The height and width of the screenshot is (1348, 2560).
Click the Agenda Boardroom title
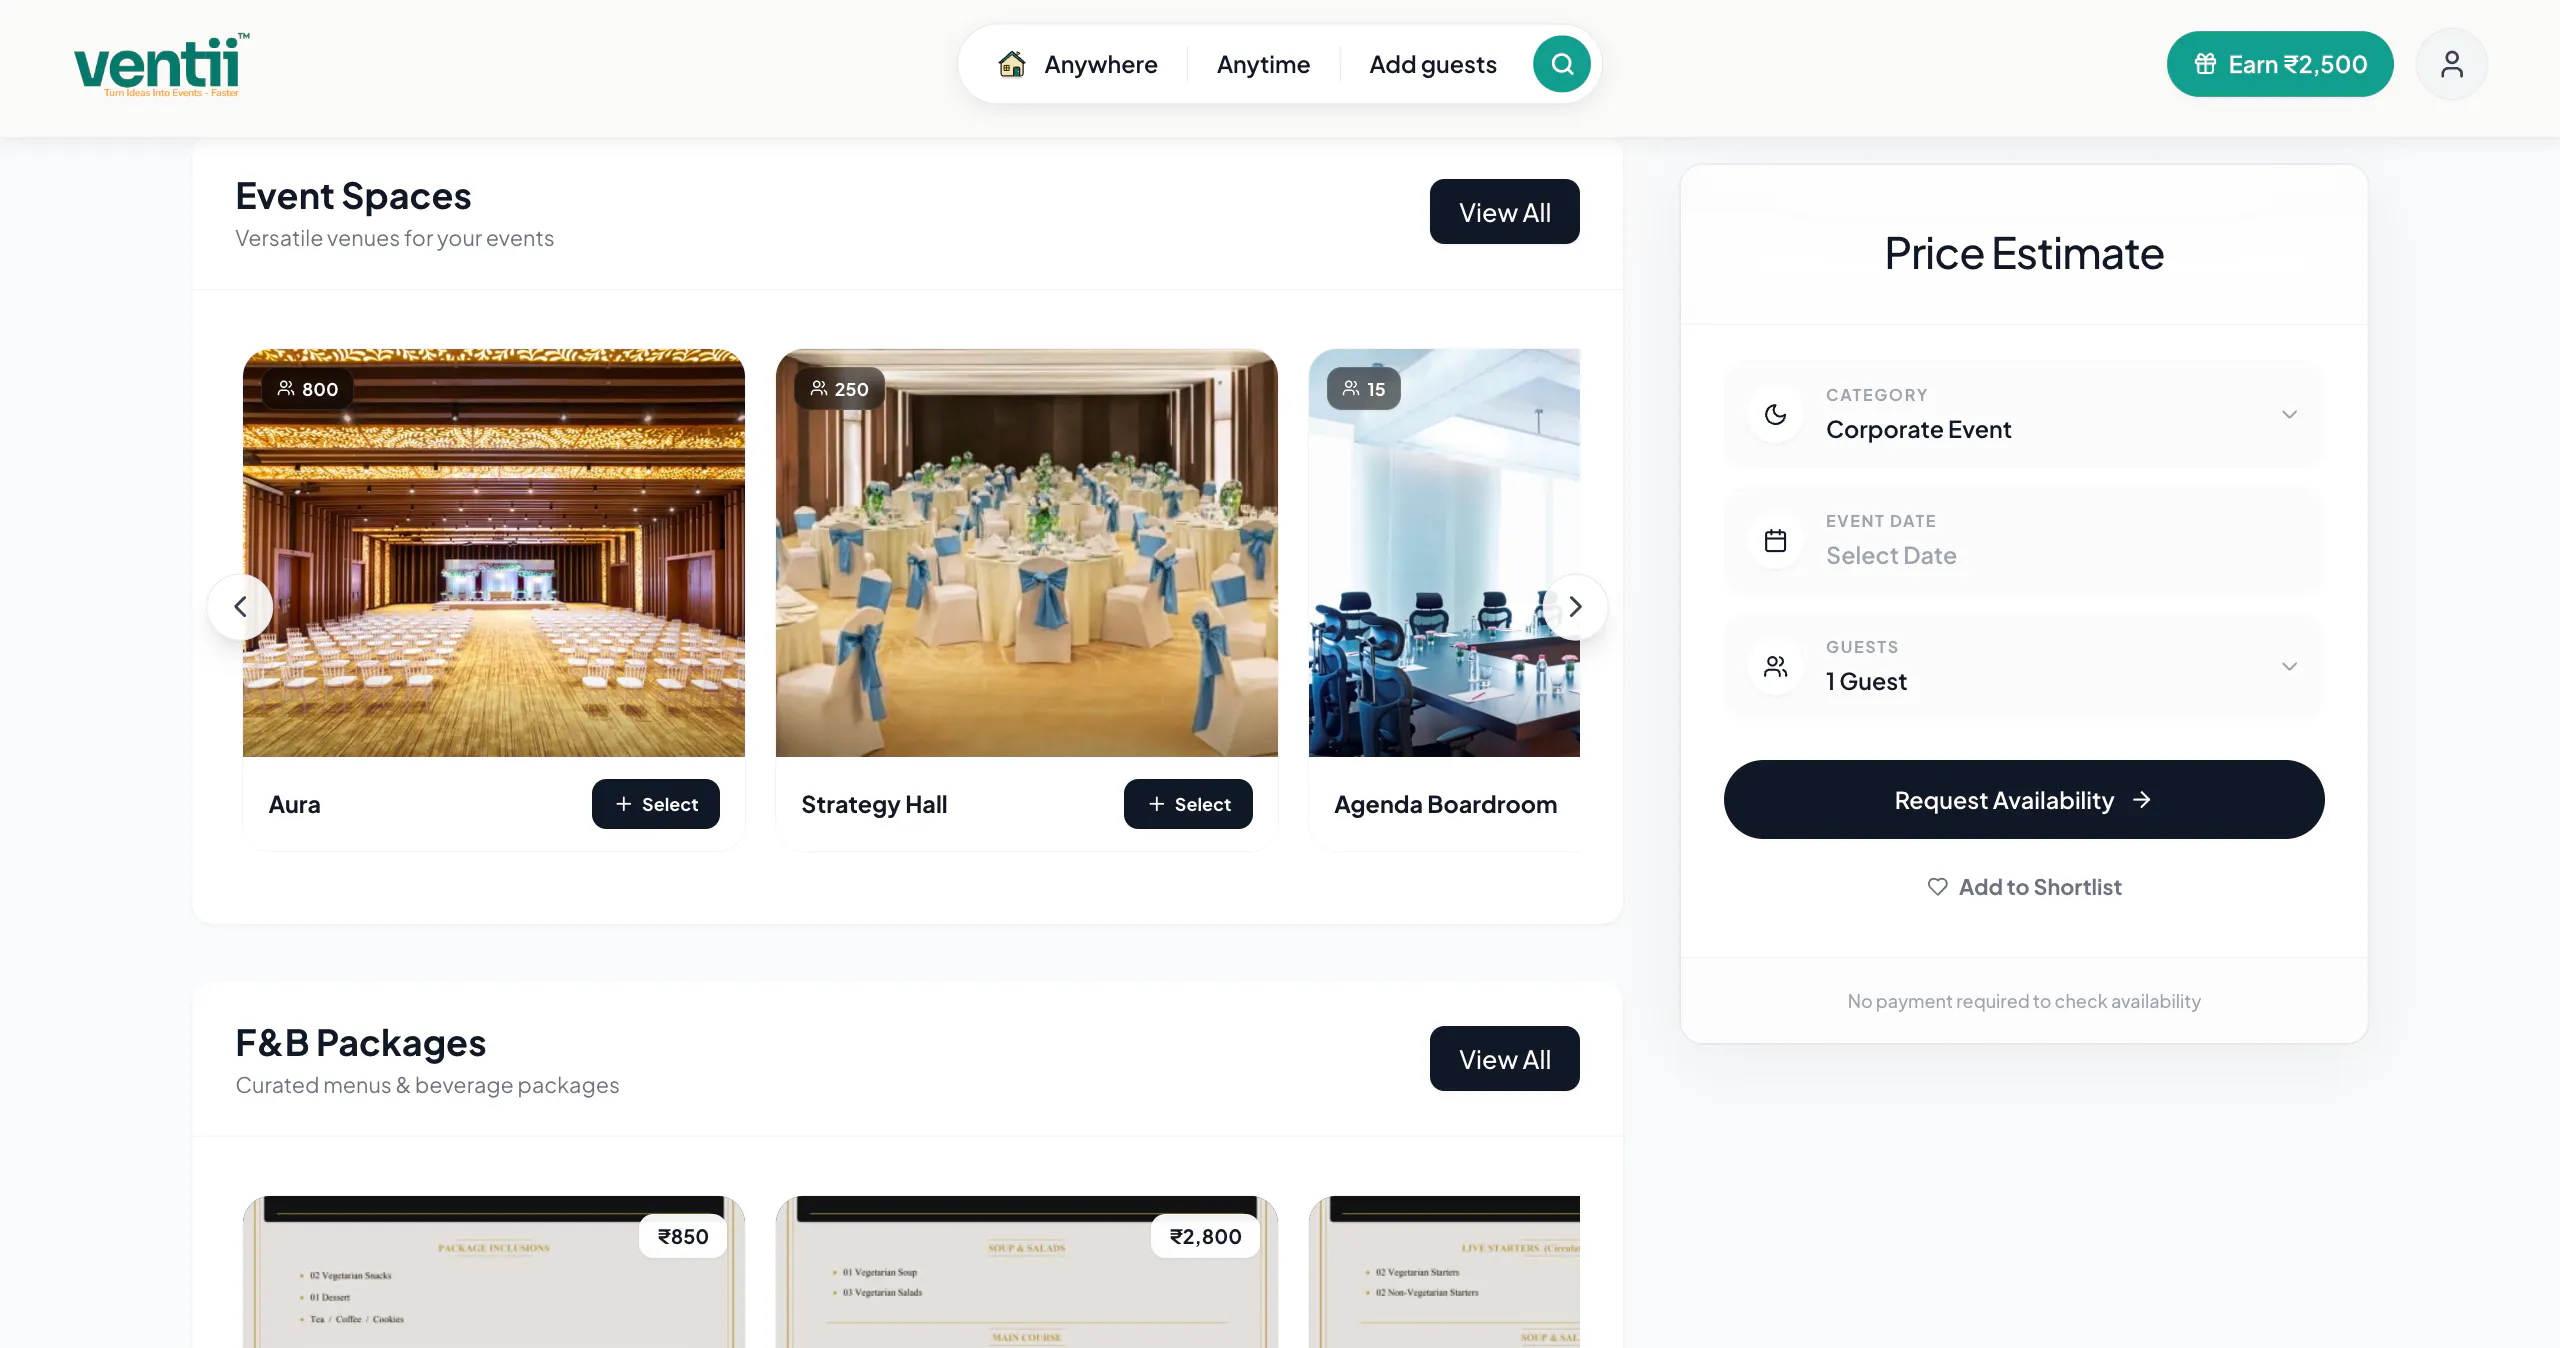tap(1445, 804)
